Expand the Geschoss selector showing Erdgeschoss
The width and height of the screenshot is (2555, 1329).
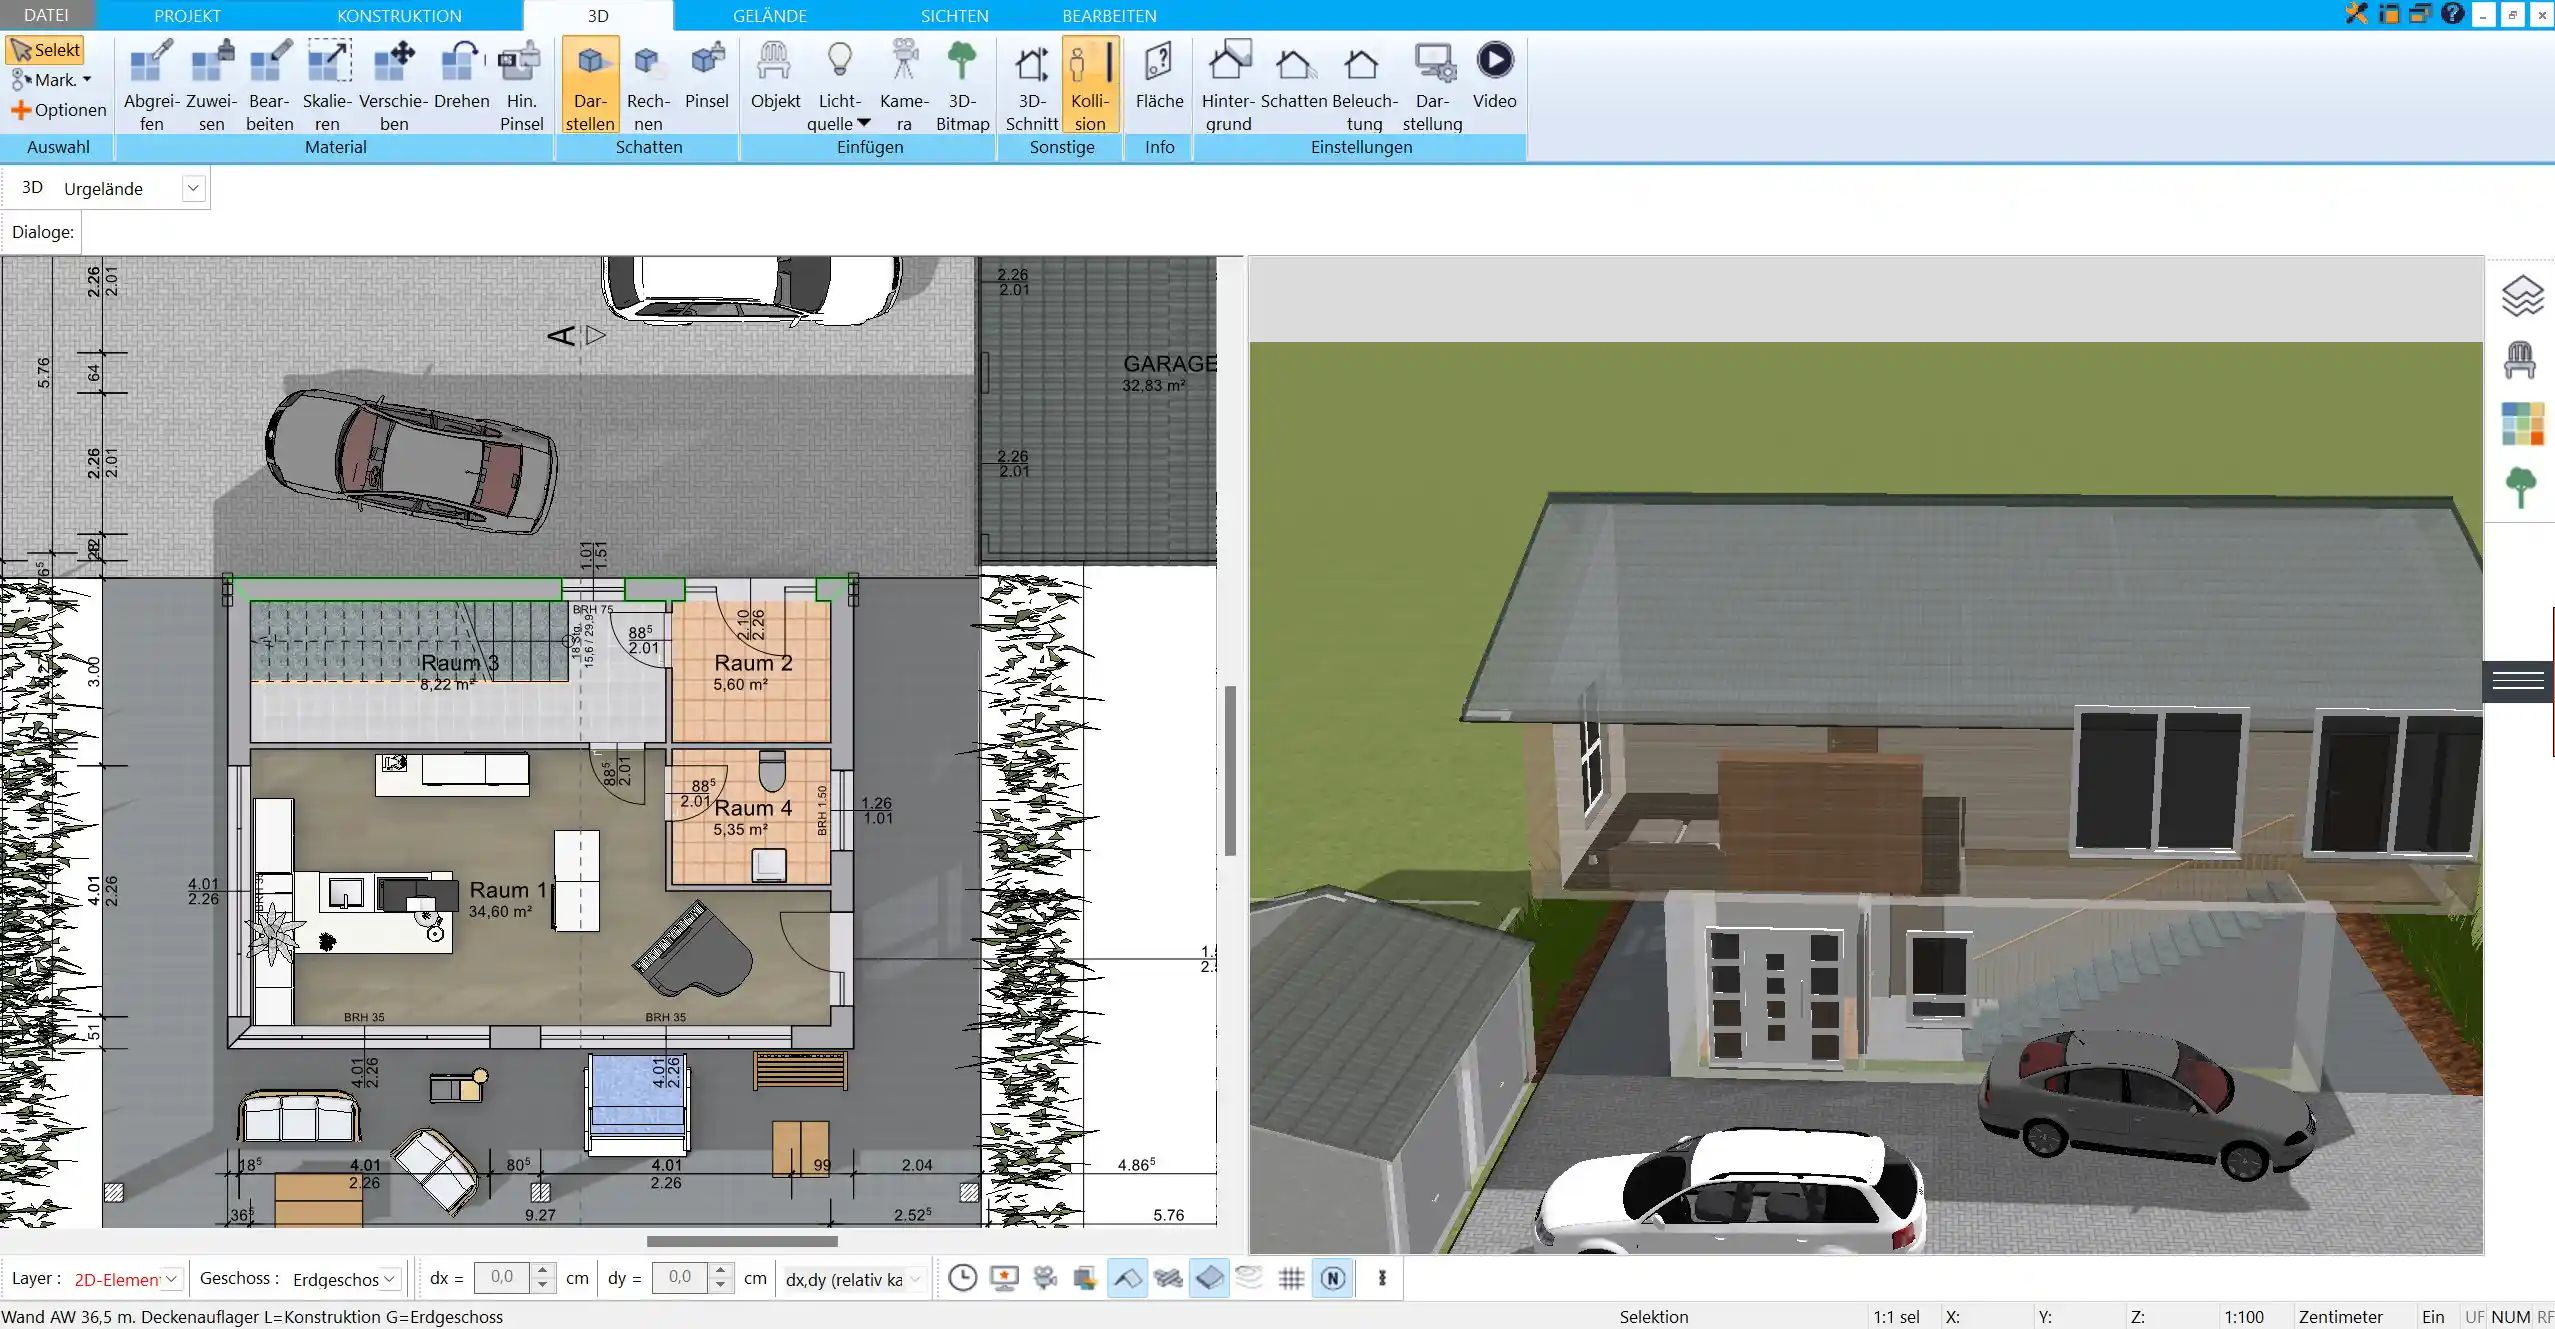(x=388, y=1279)
